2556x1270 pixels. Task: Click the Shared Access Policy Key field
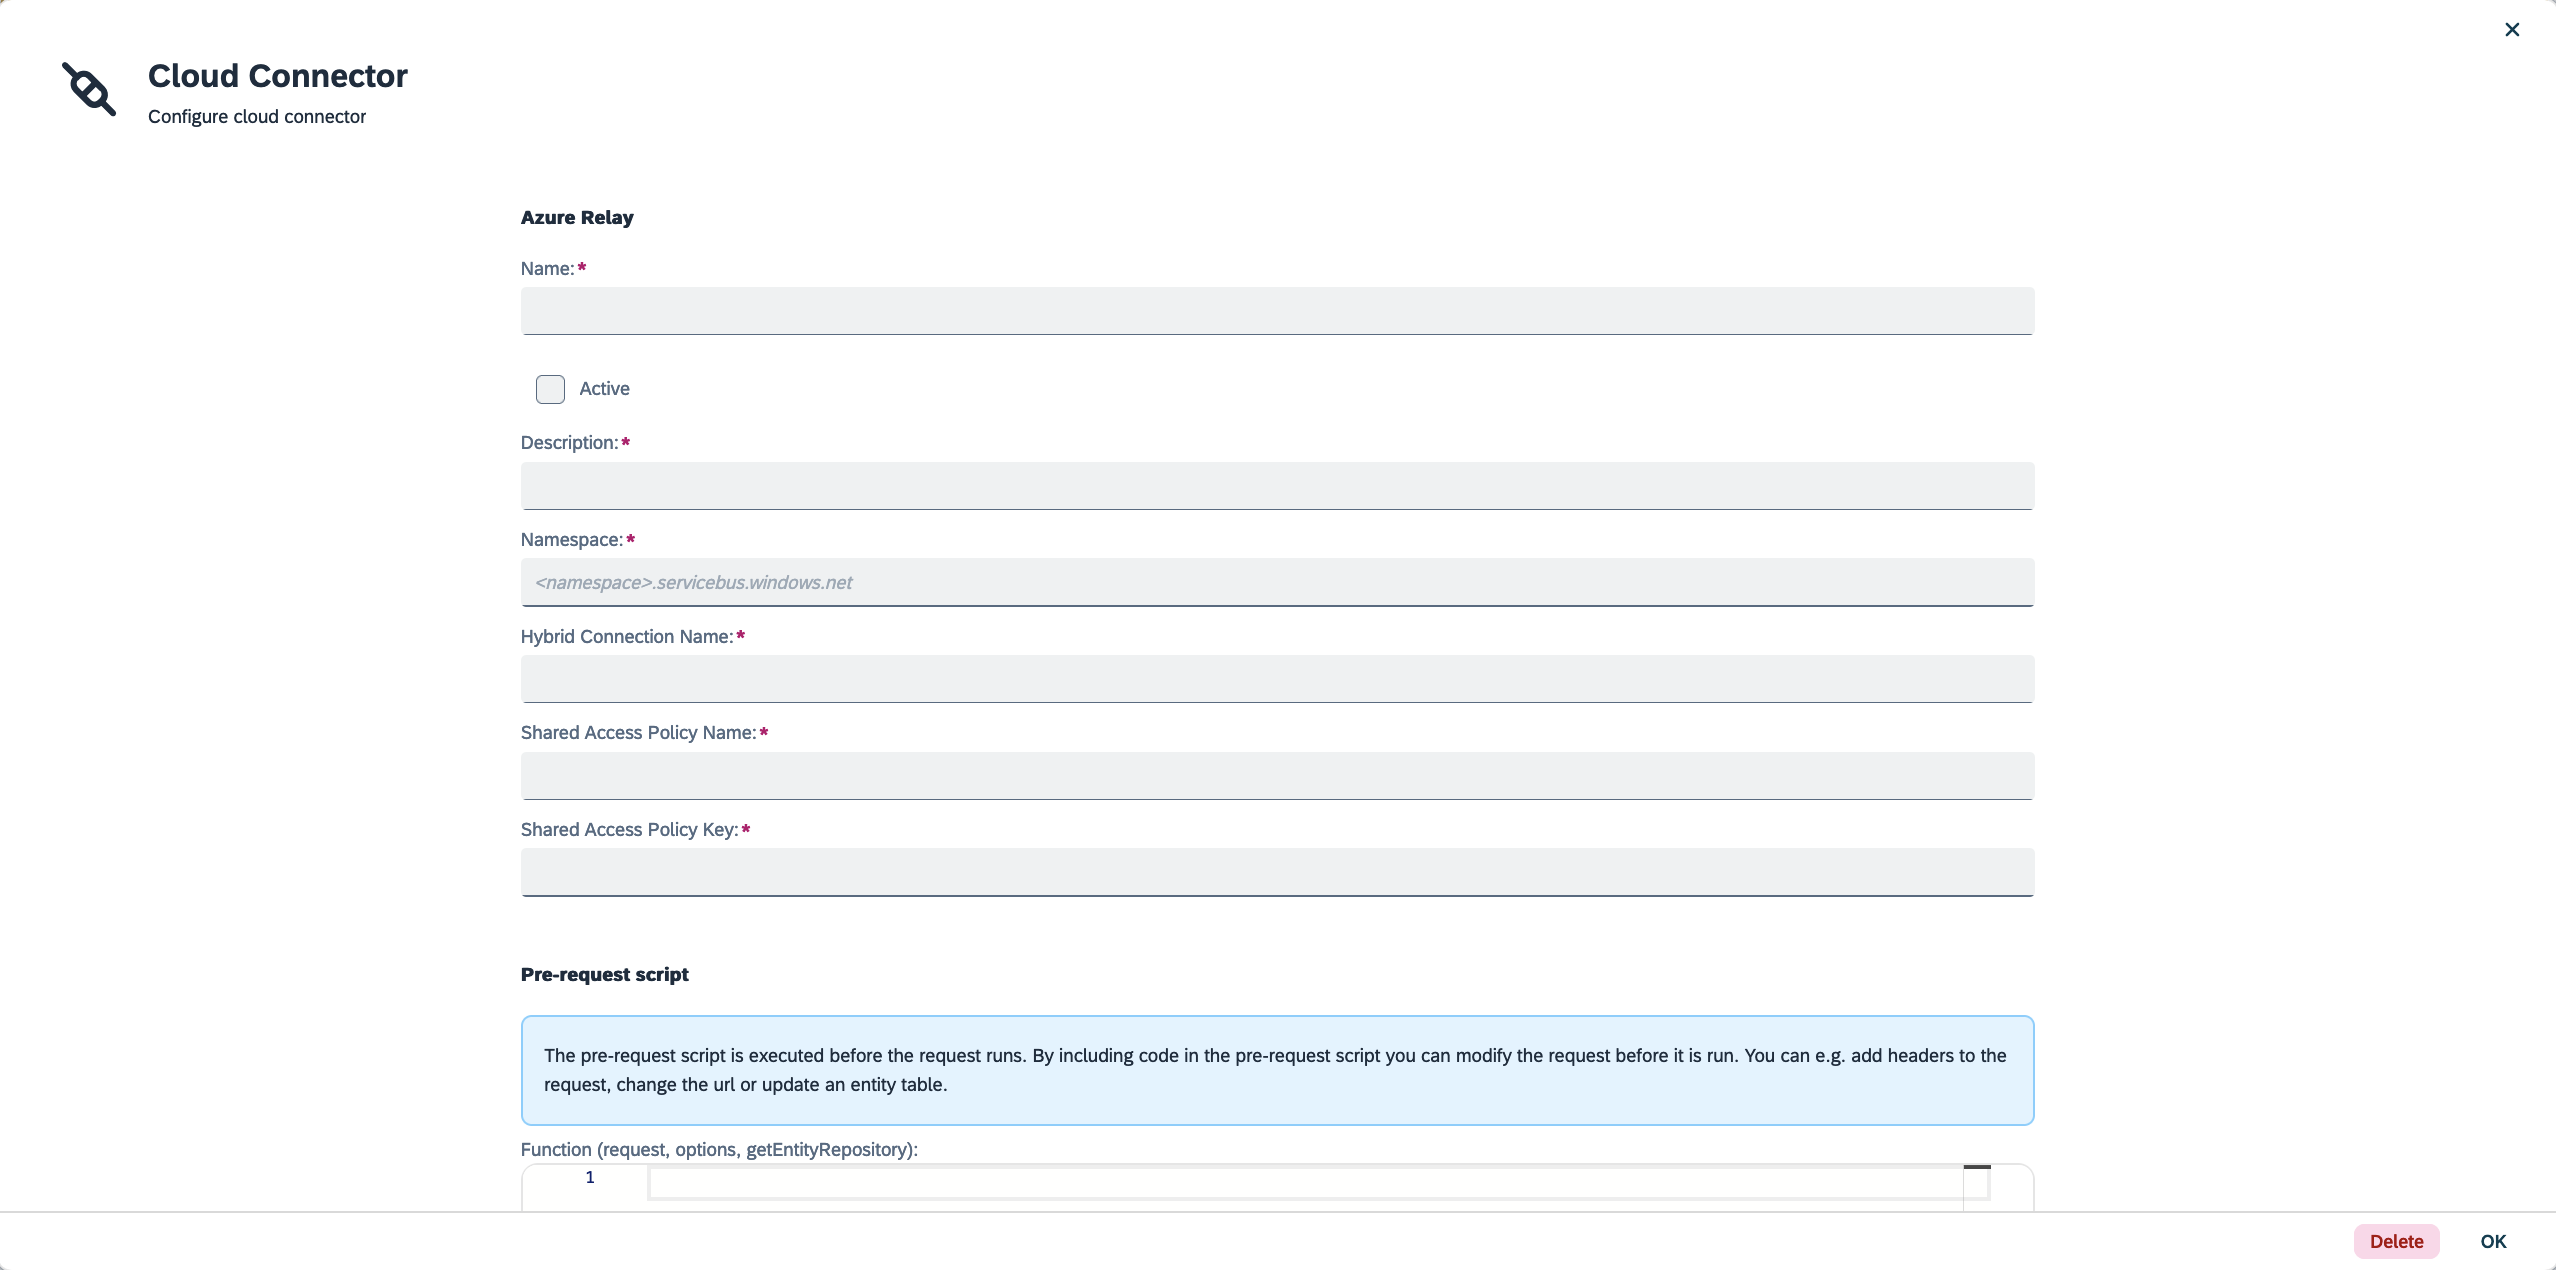click(1276, 871)
